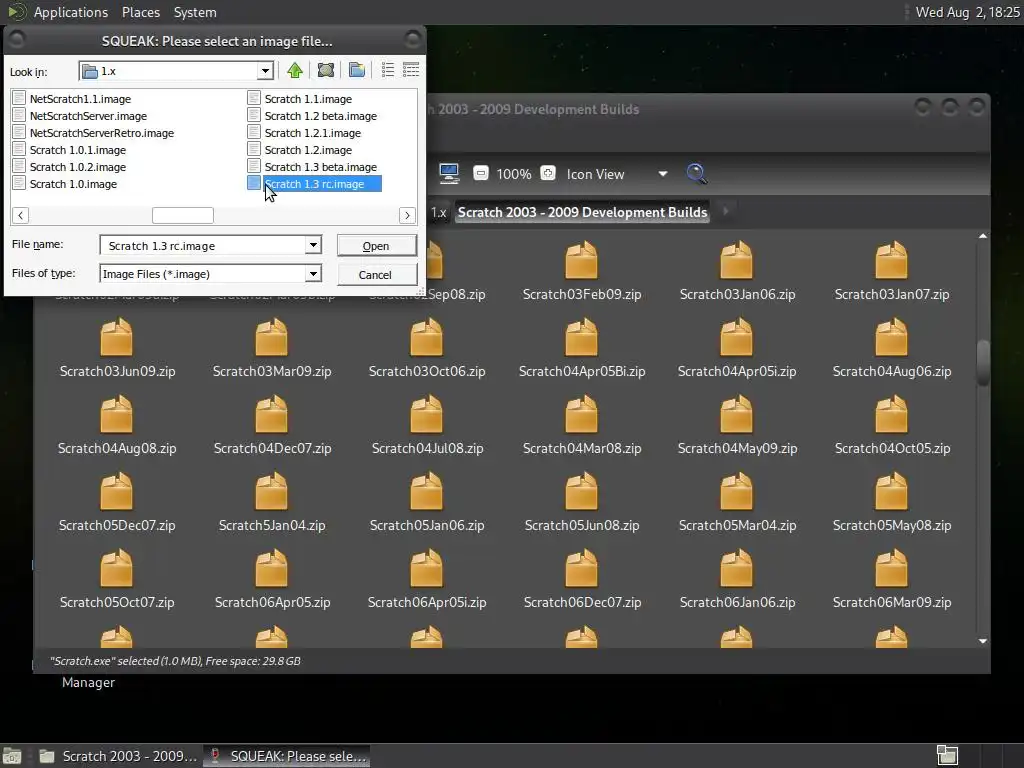This screenshot has width=1024, height=768.
Task: Click the file list horizontal scrollbar thumb
Action: [183, 215]
